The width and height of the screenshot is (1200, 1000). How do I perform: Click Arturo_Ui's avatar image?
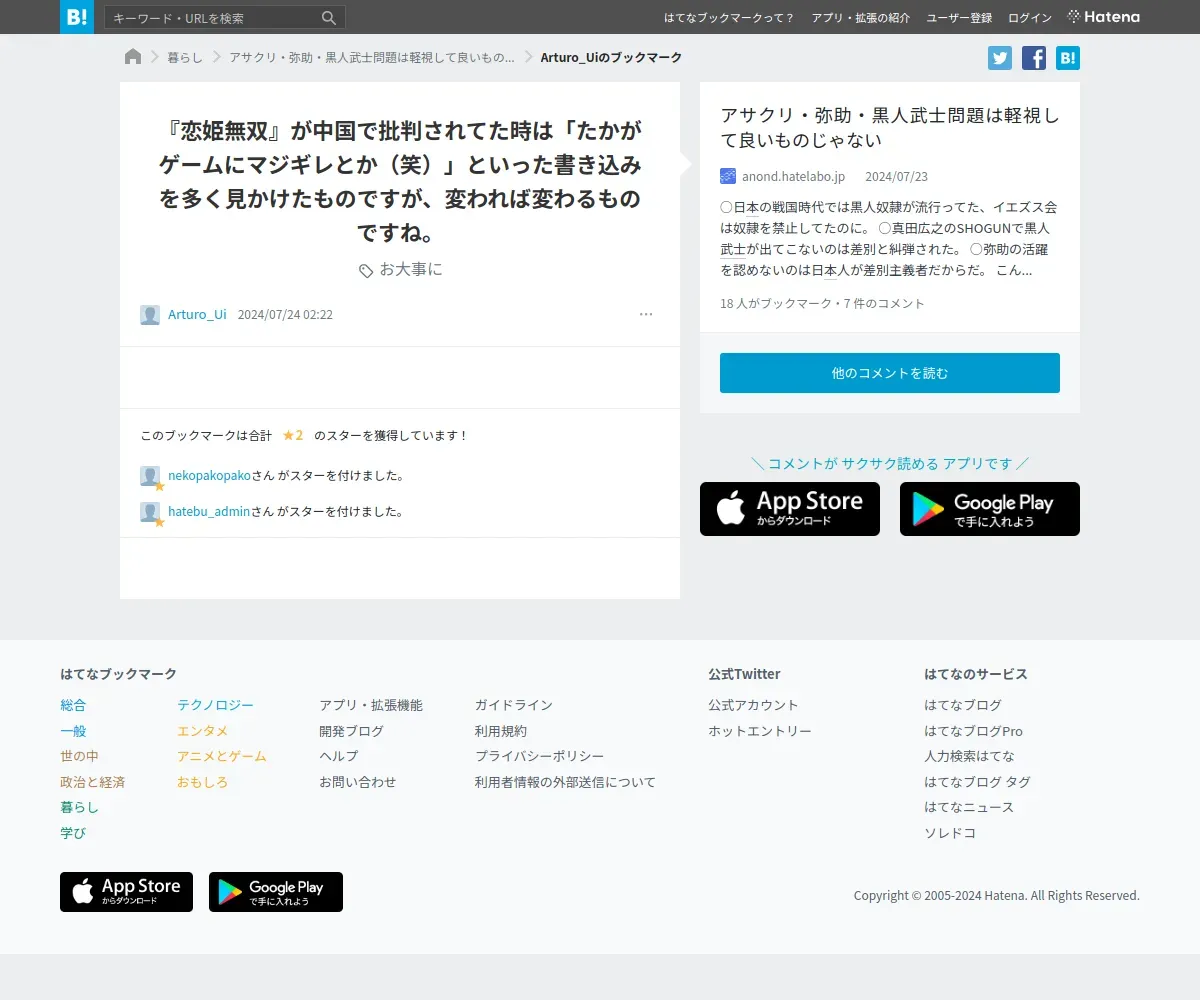pyautogui.click(x=150, y=315)
